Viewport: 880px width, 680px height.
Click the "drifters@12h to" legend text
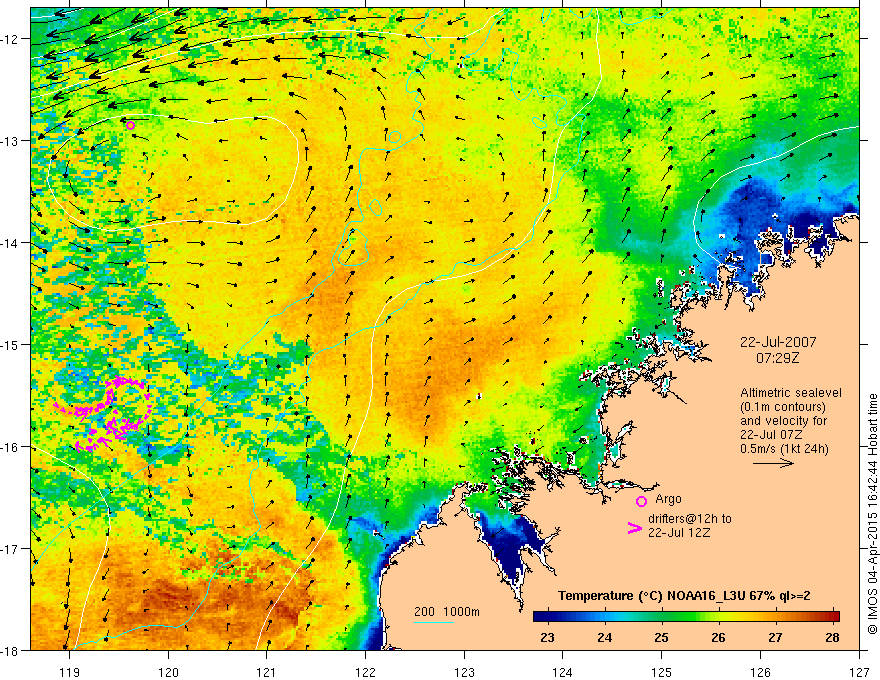[x=690, y=519]
